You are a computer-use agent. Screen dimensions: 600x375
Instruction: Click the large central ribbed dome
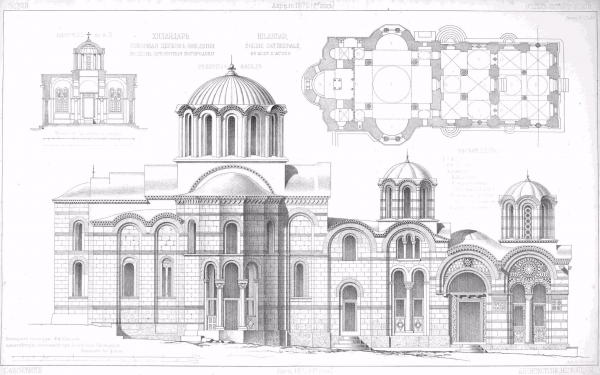coord(231,90)
